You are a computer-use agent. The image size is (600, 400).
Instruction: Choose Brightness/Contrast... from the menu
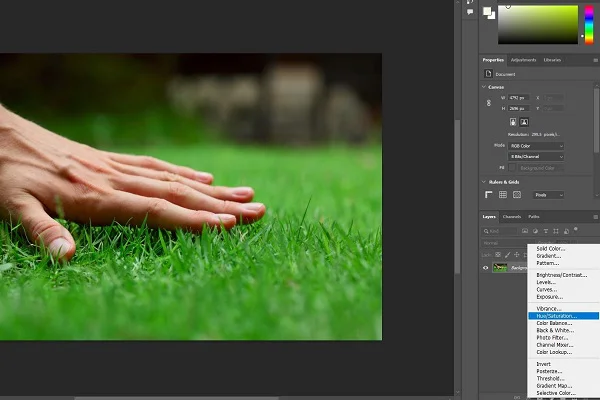pos(563,275)
